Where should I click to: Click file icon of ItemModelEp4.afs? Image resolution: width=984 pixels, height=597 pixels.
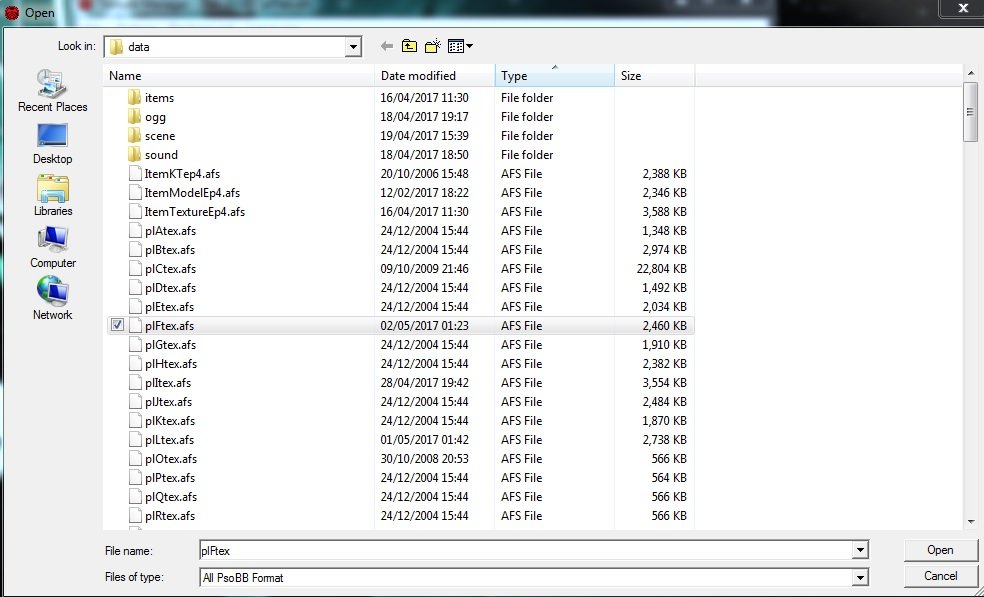135,192
